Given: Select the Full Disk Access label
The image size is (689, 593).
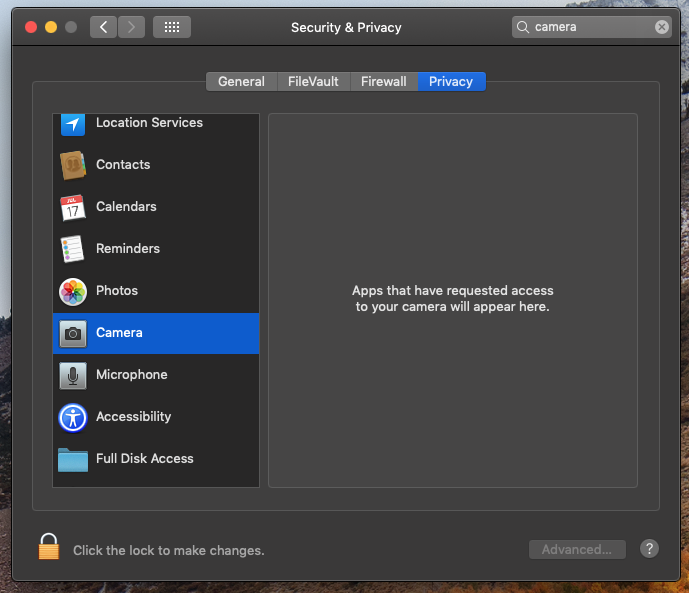Looking at the screenshot, I should click(x=145, y=459).
